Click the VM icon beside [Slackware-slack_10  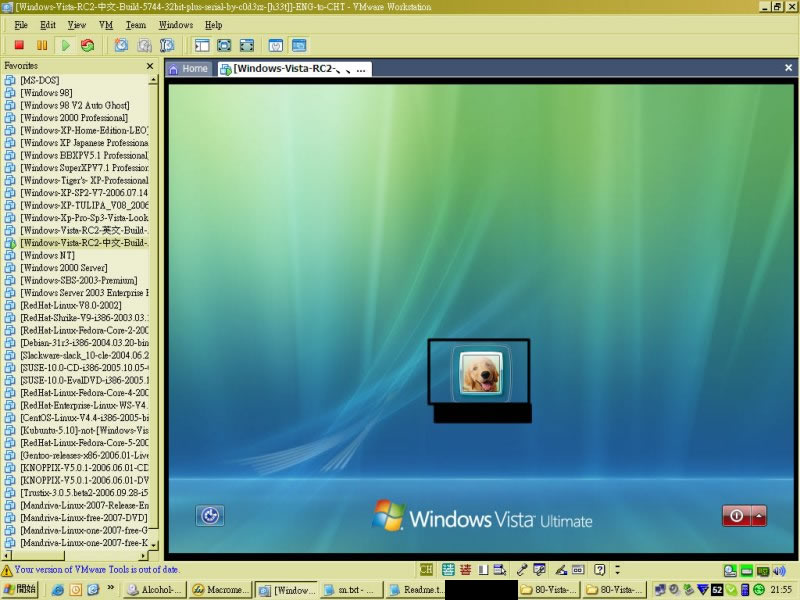click(x=10, y=355)
